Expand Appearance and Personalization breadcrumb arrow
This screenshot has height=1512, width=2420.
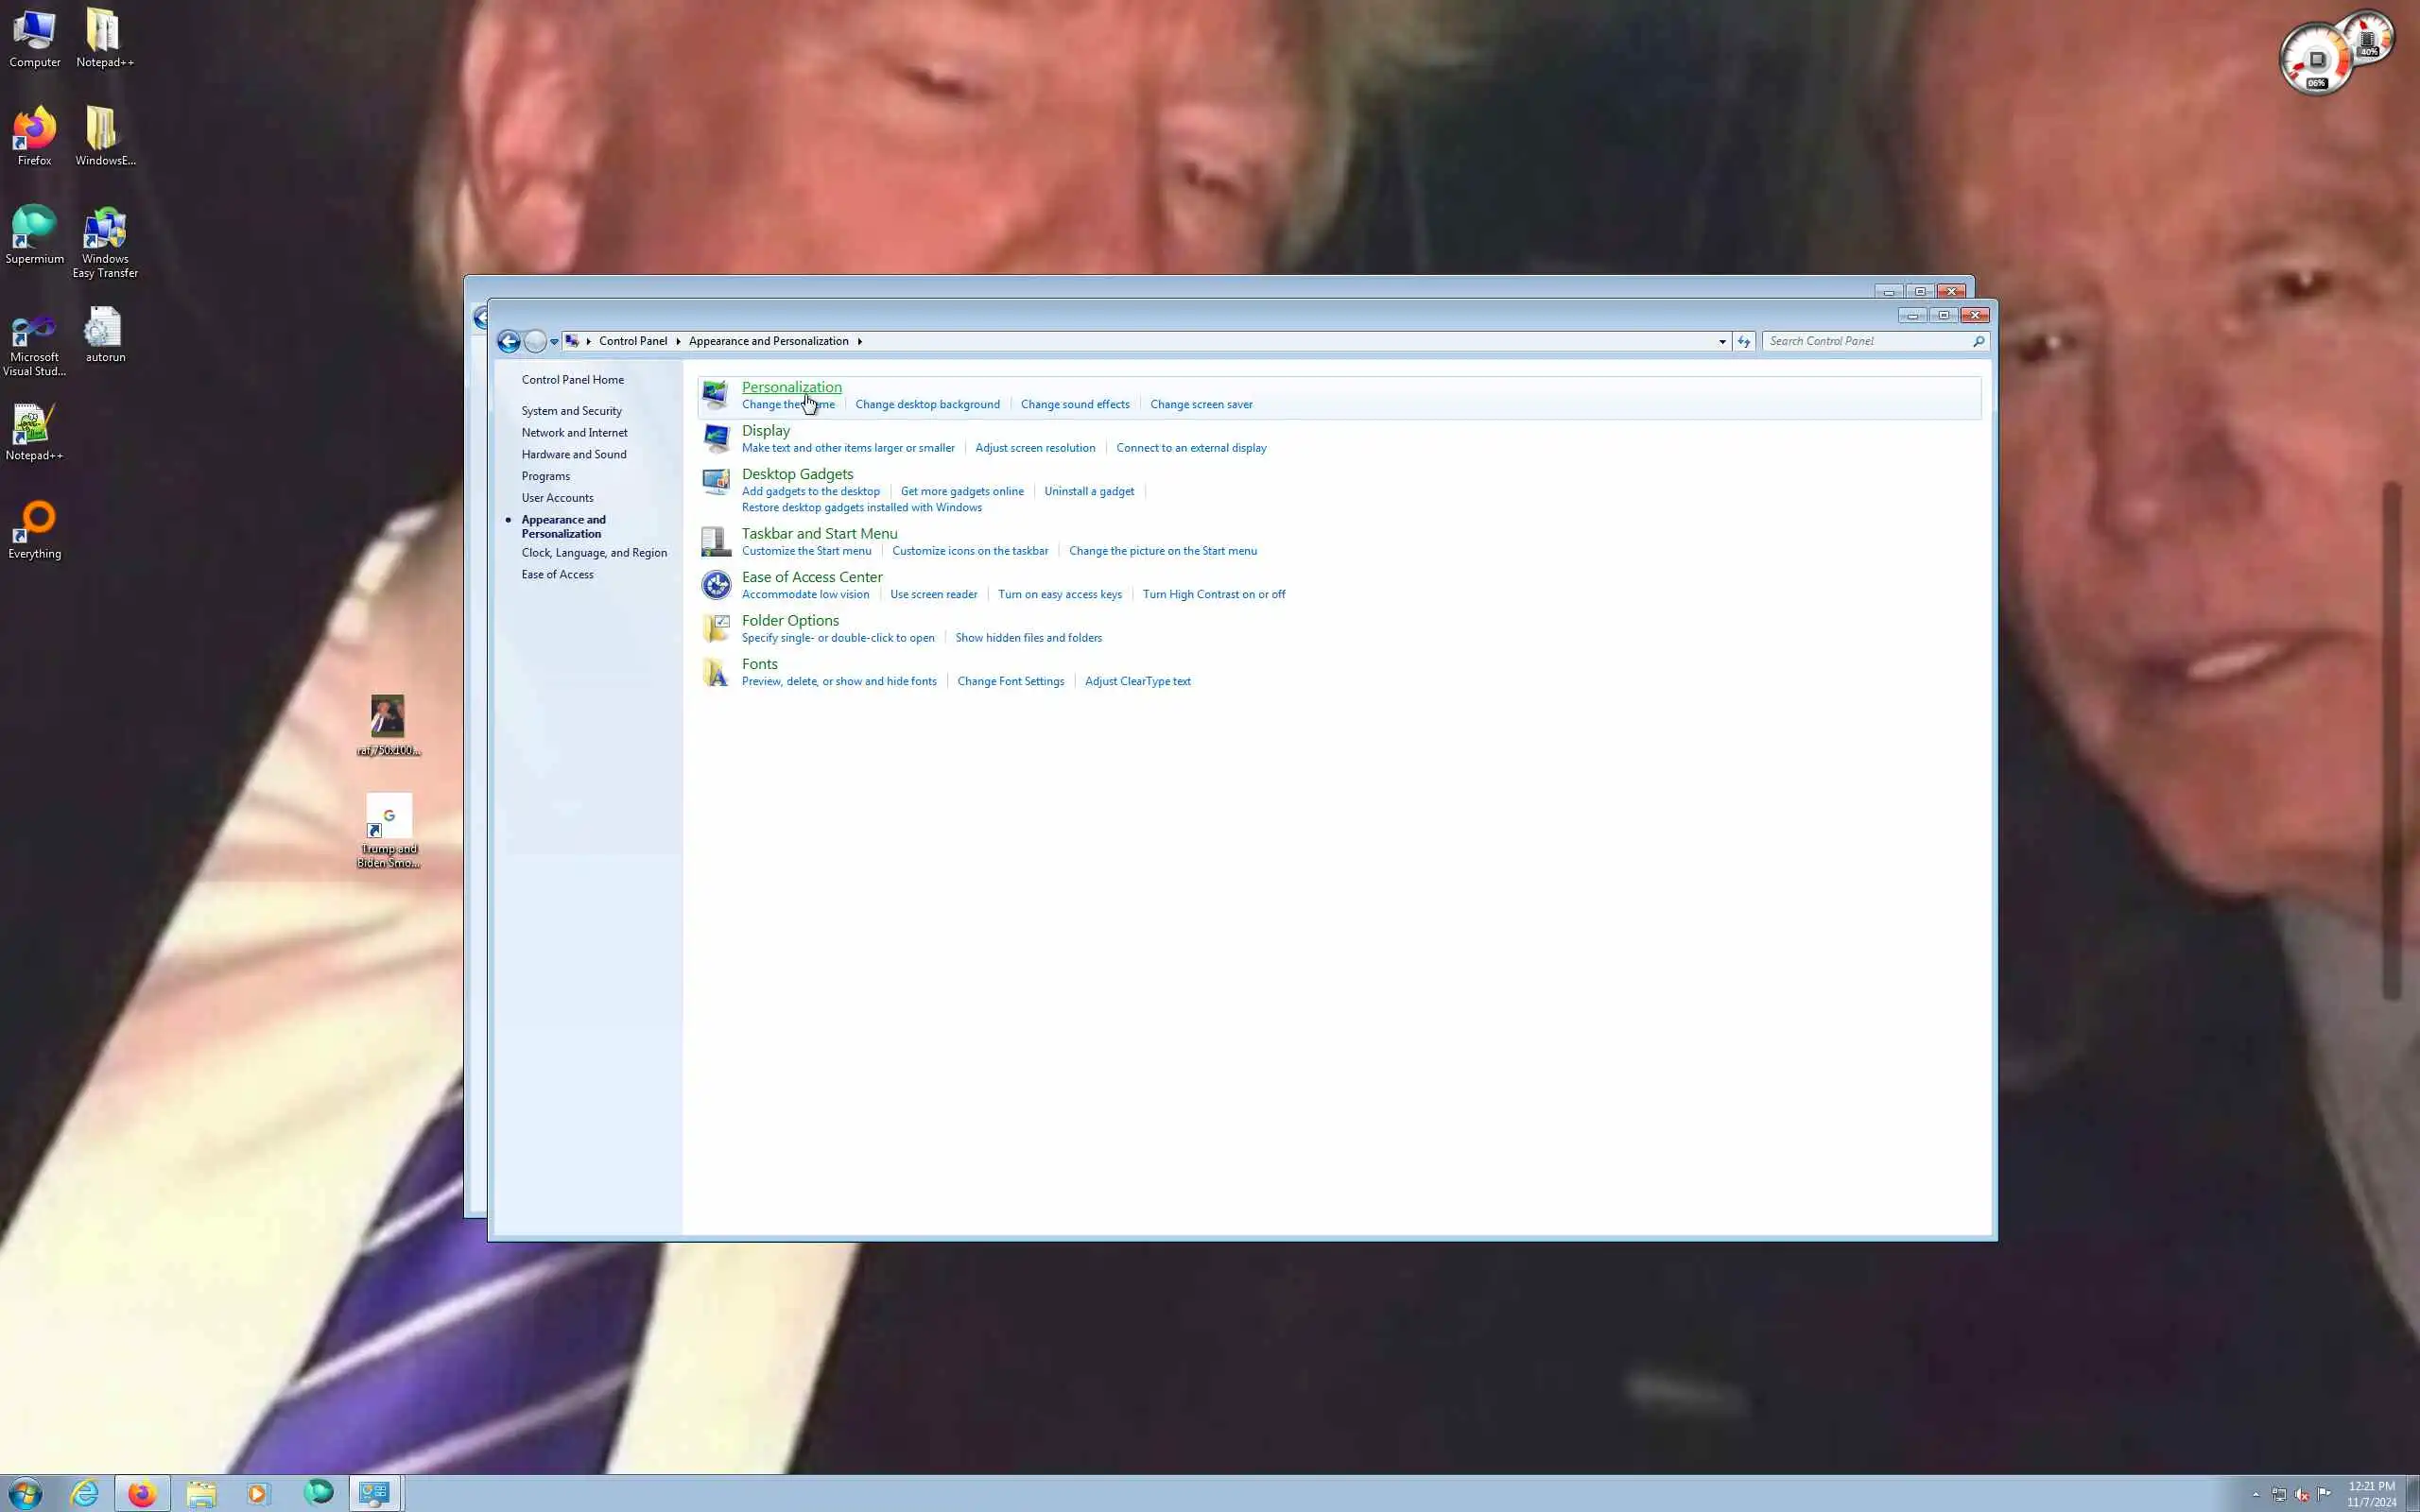859,341
